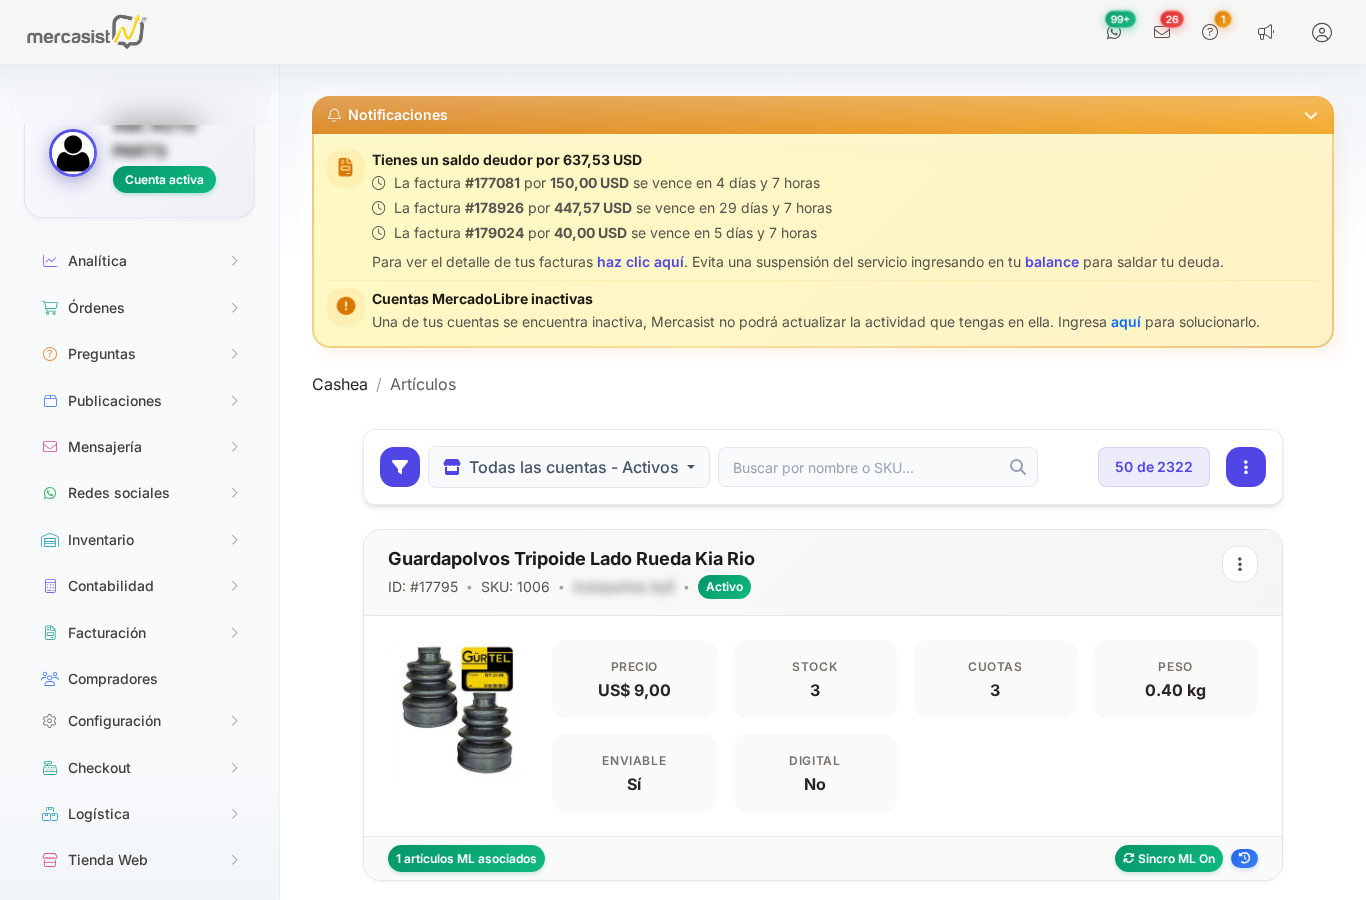This screenshot has height=900, width=1366.
Task: Expand the Inventario sidebar section
Action: tap(140, 540)
